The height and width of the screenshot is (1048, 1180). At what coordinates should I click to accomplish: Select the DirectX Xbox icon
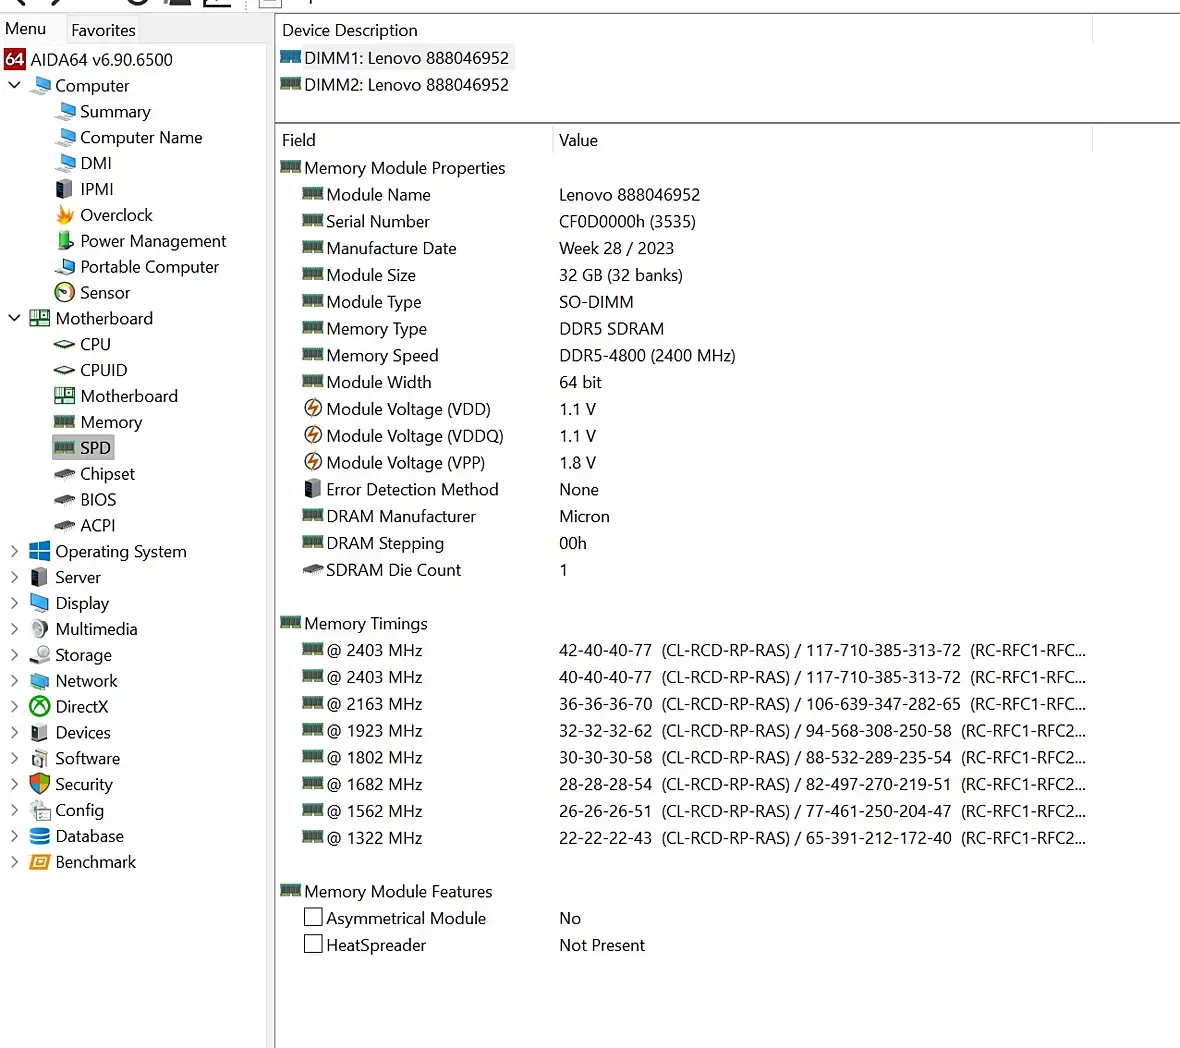[x=40, y=706]
